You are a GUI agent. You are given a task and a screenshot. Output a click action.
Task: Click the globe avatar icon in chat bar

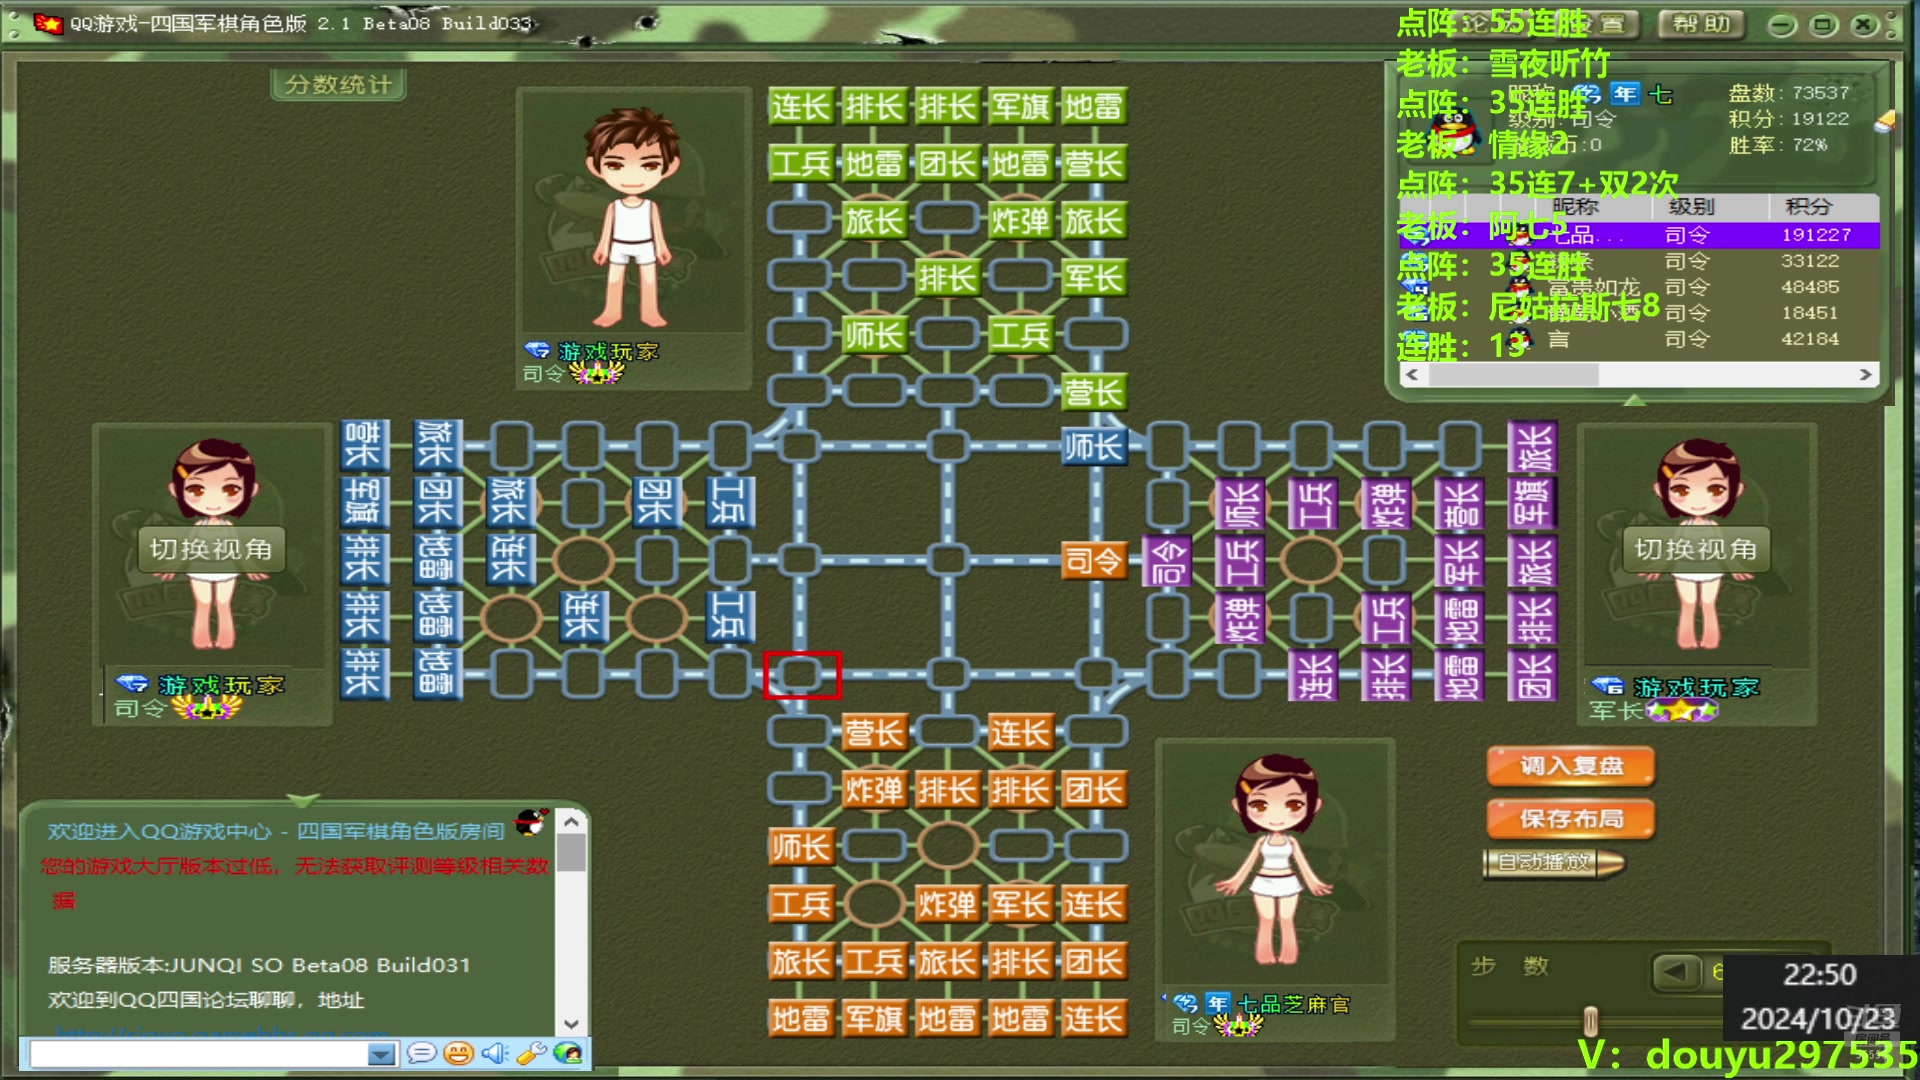(567, 1053)
